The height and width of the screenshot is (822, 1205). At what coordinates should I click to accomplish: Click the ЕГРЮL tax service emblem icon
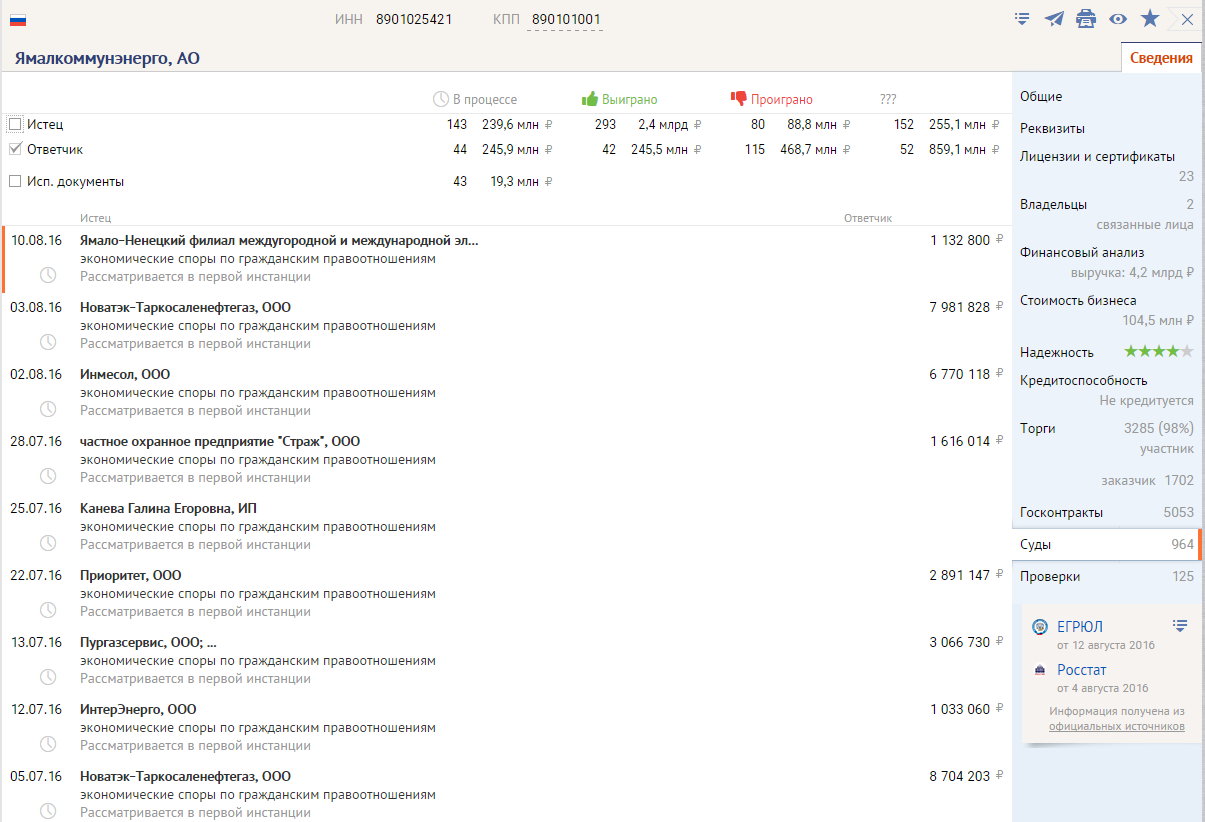pos(1040,627)
